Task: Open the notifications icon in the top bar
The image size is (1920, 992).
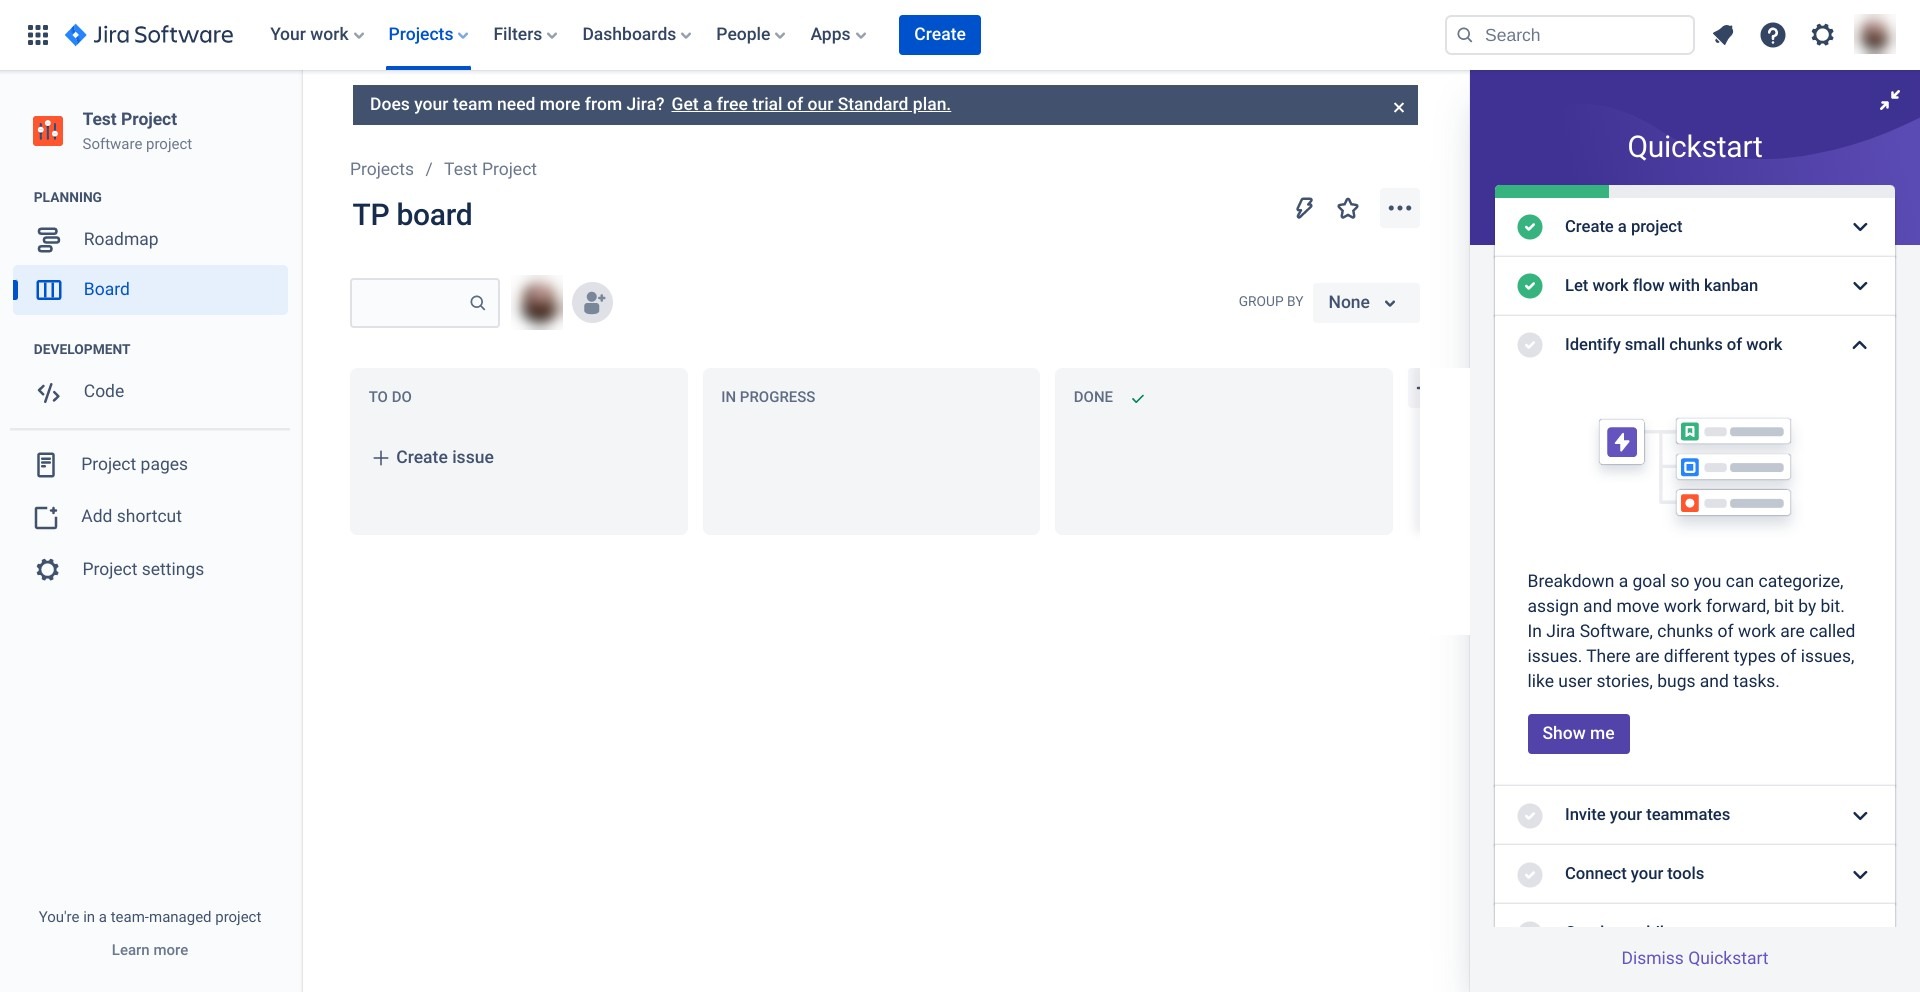Action: [x=1722, y=35]
